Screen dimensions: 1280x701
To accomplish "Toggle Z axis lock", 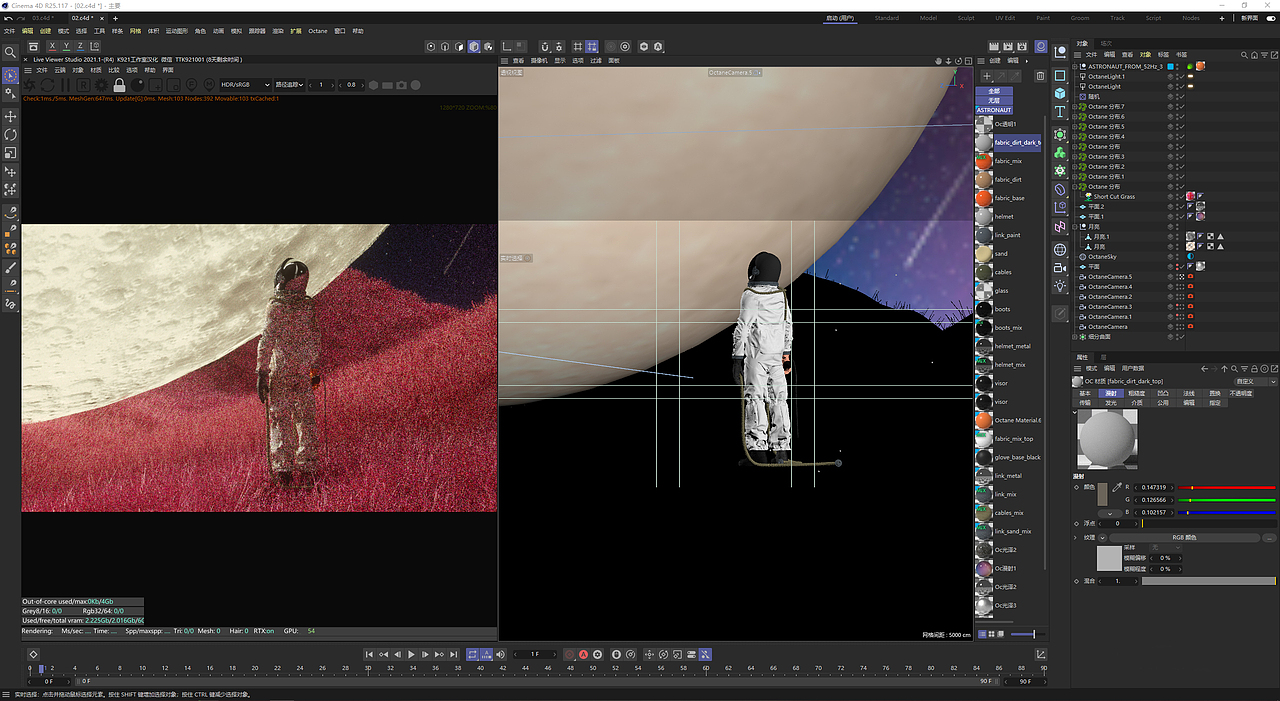I will pyautogui.click(x=79, y=46).
